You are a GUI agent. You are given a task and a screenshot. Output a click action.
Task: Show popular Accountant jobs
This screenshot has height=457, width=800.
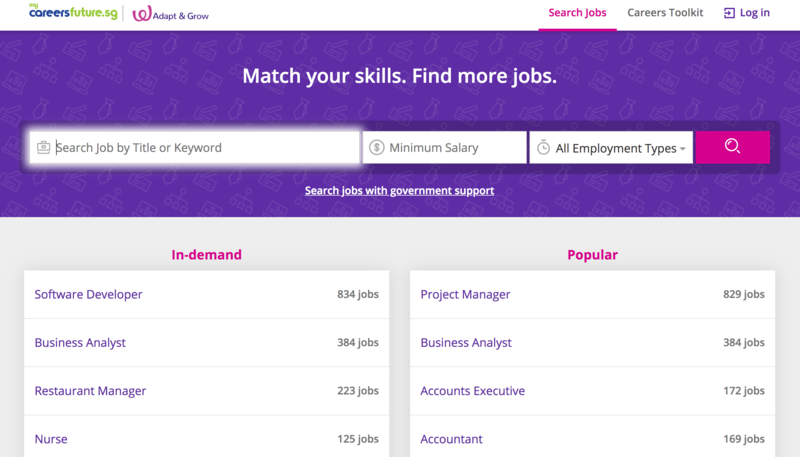[x=451, y=439]
